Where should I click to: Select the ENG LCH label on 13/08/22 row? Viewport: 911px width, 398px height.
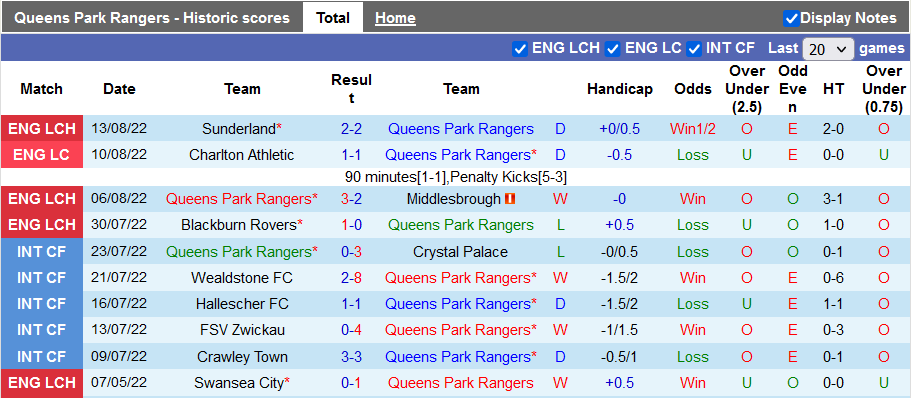click(42, 129)
